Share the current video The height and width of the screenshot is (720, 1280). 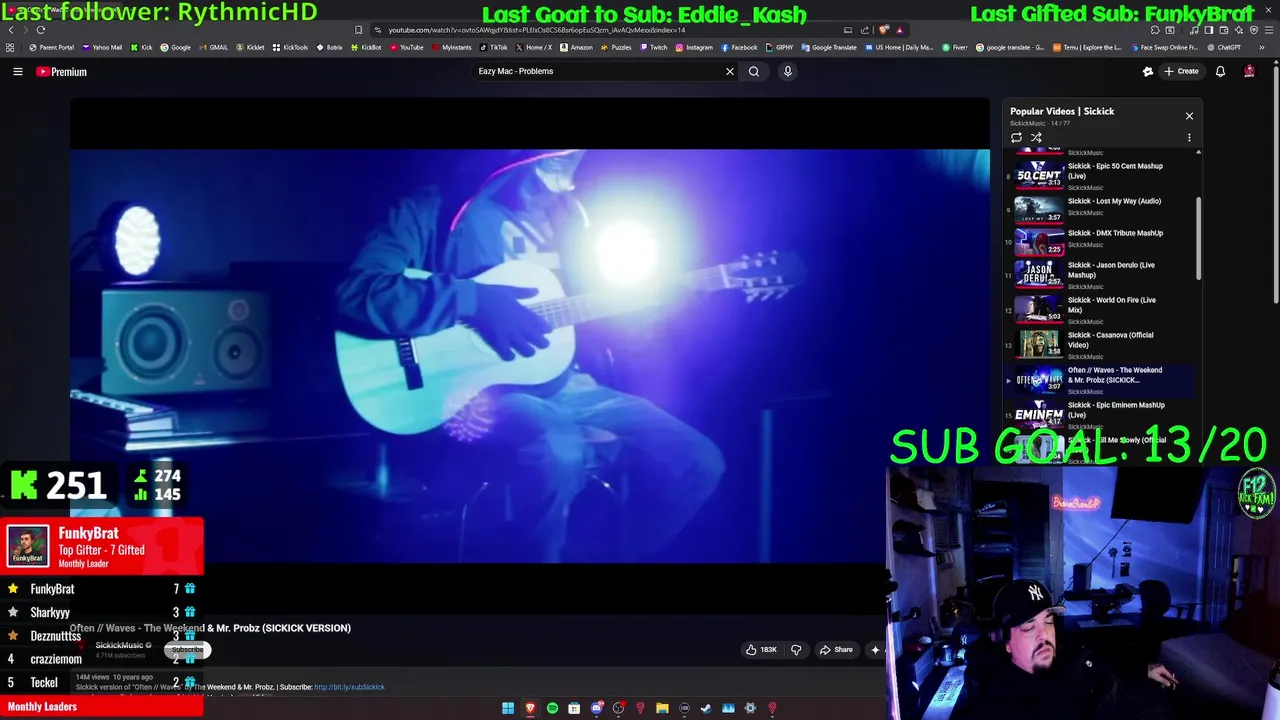click(836, 650)
